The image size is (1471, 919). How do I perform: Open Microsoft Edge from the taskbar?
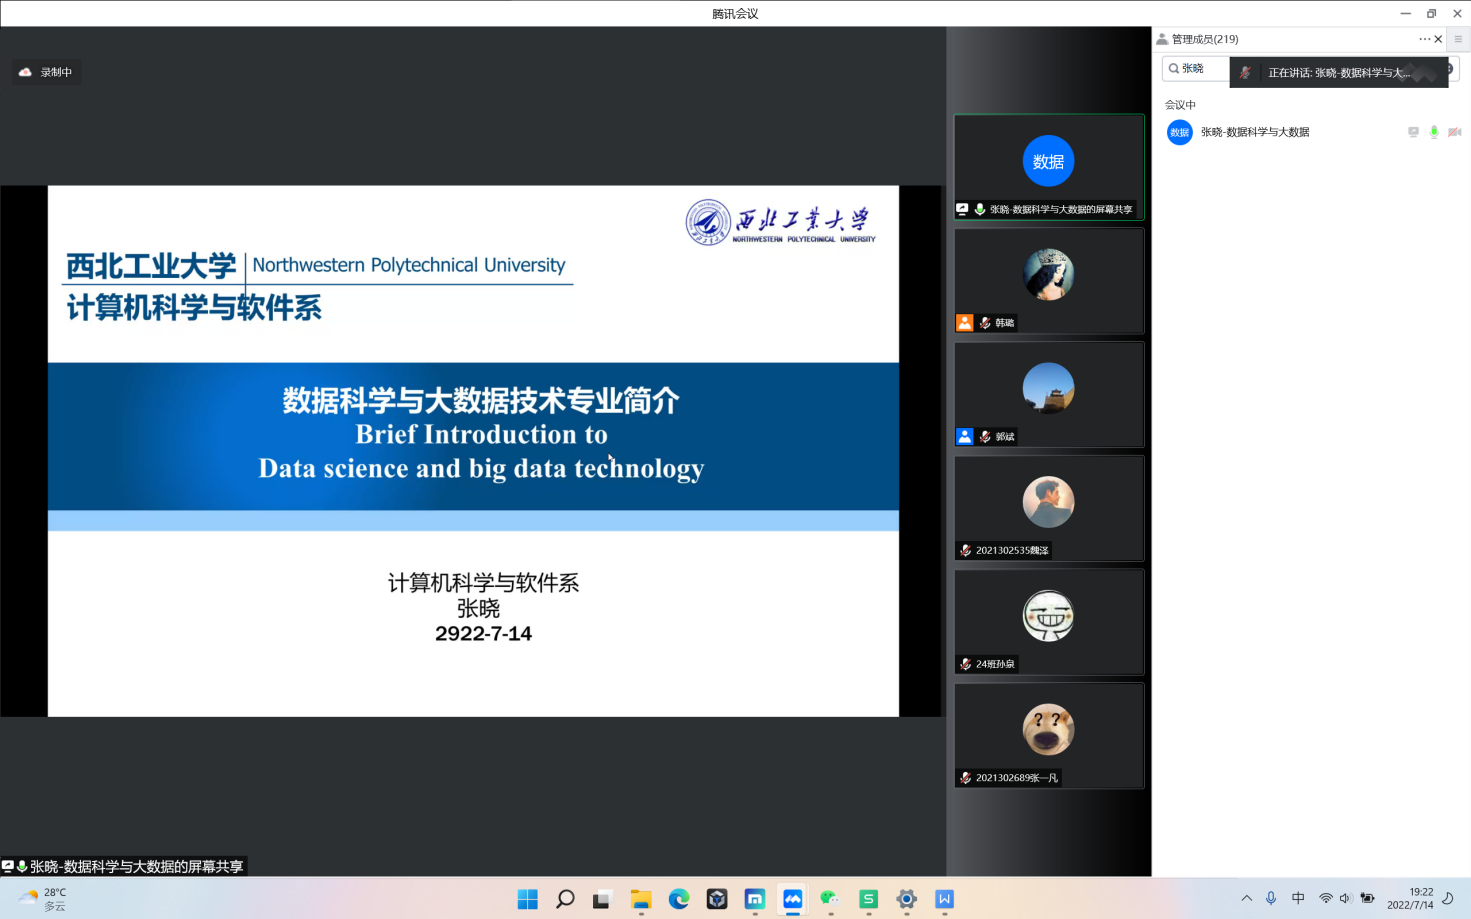click(679, 899)
